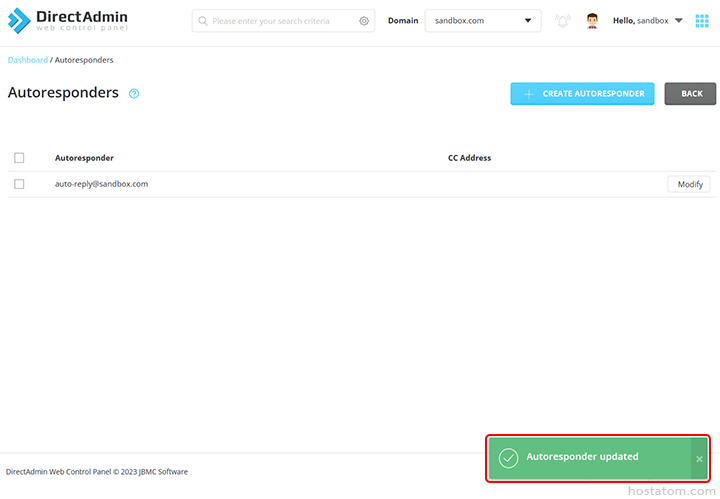This screenshot has width=720, height=499.
Task: Sort by the Autoresponder column header
Action: coord(84,158)
